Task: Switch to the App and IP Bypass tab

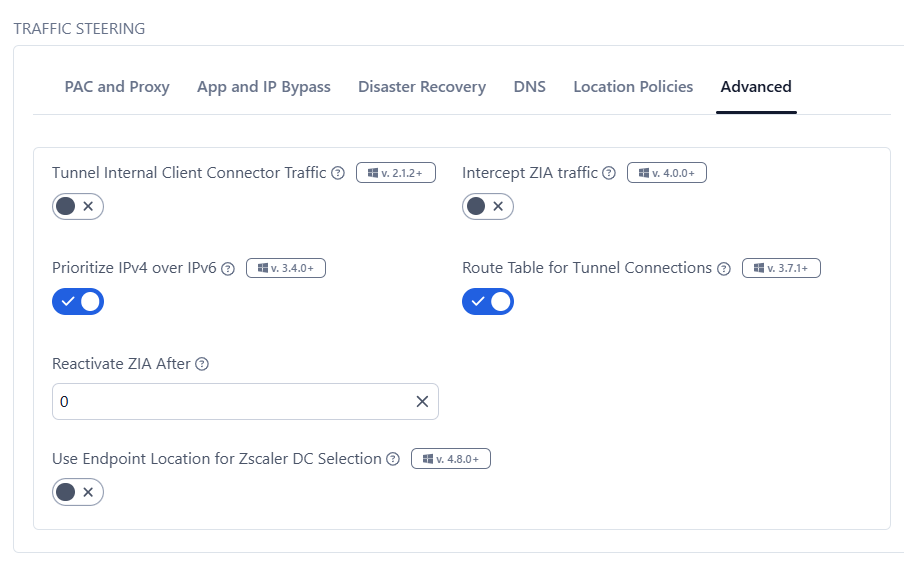Action: pyautogui.click(x=264, y=87)
